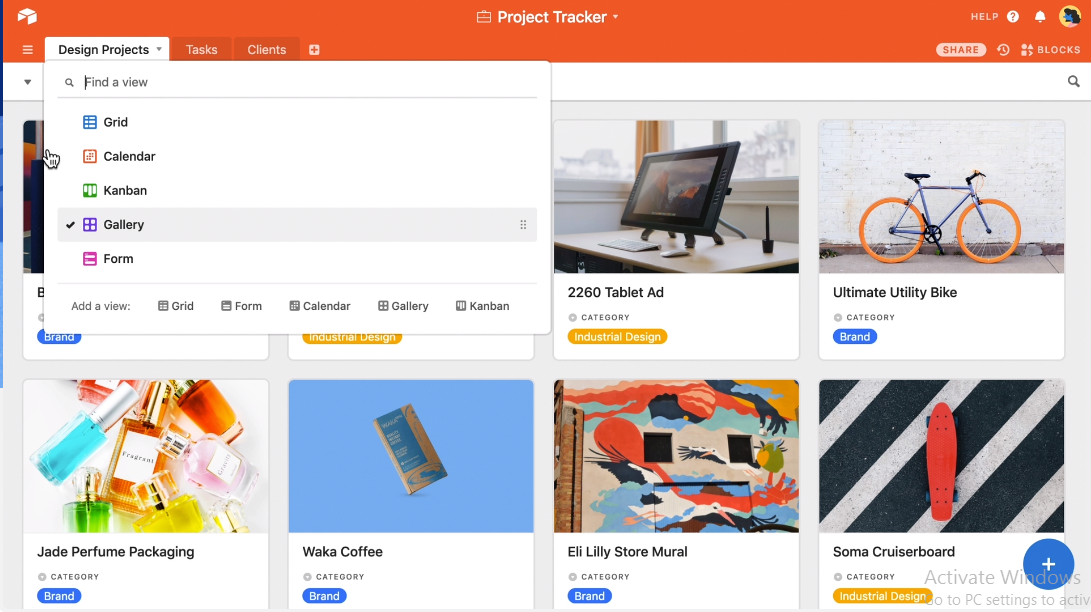Open the Jade Perfume Packaging image
Screen dimensions: 1091x612
(145, 456)
